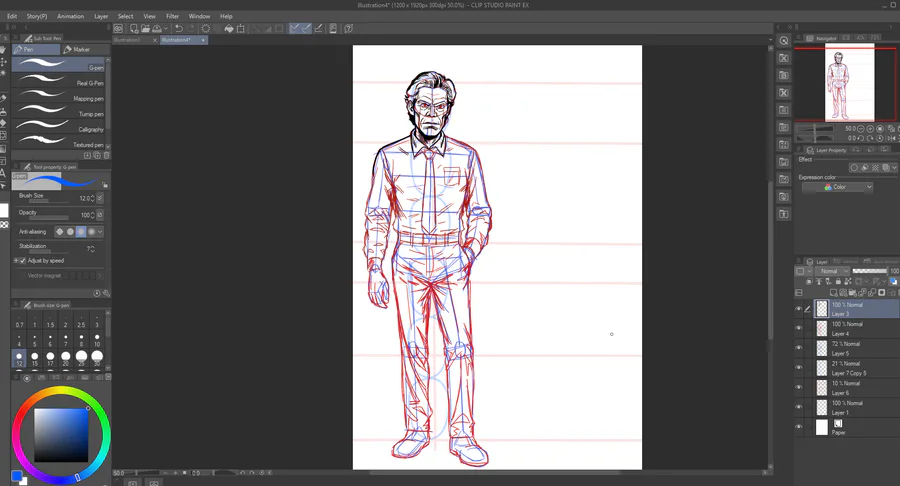Create a new canvas from command bar

pyautogui.click(x=134, y=28)
